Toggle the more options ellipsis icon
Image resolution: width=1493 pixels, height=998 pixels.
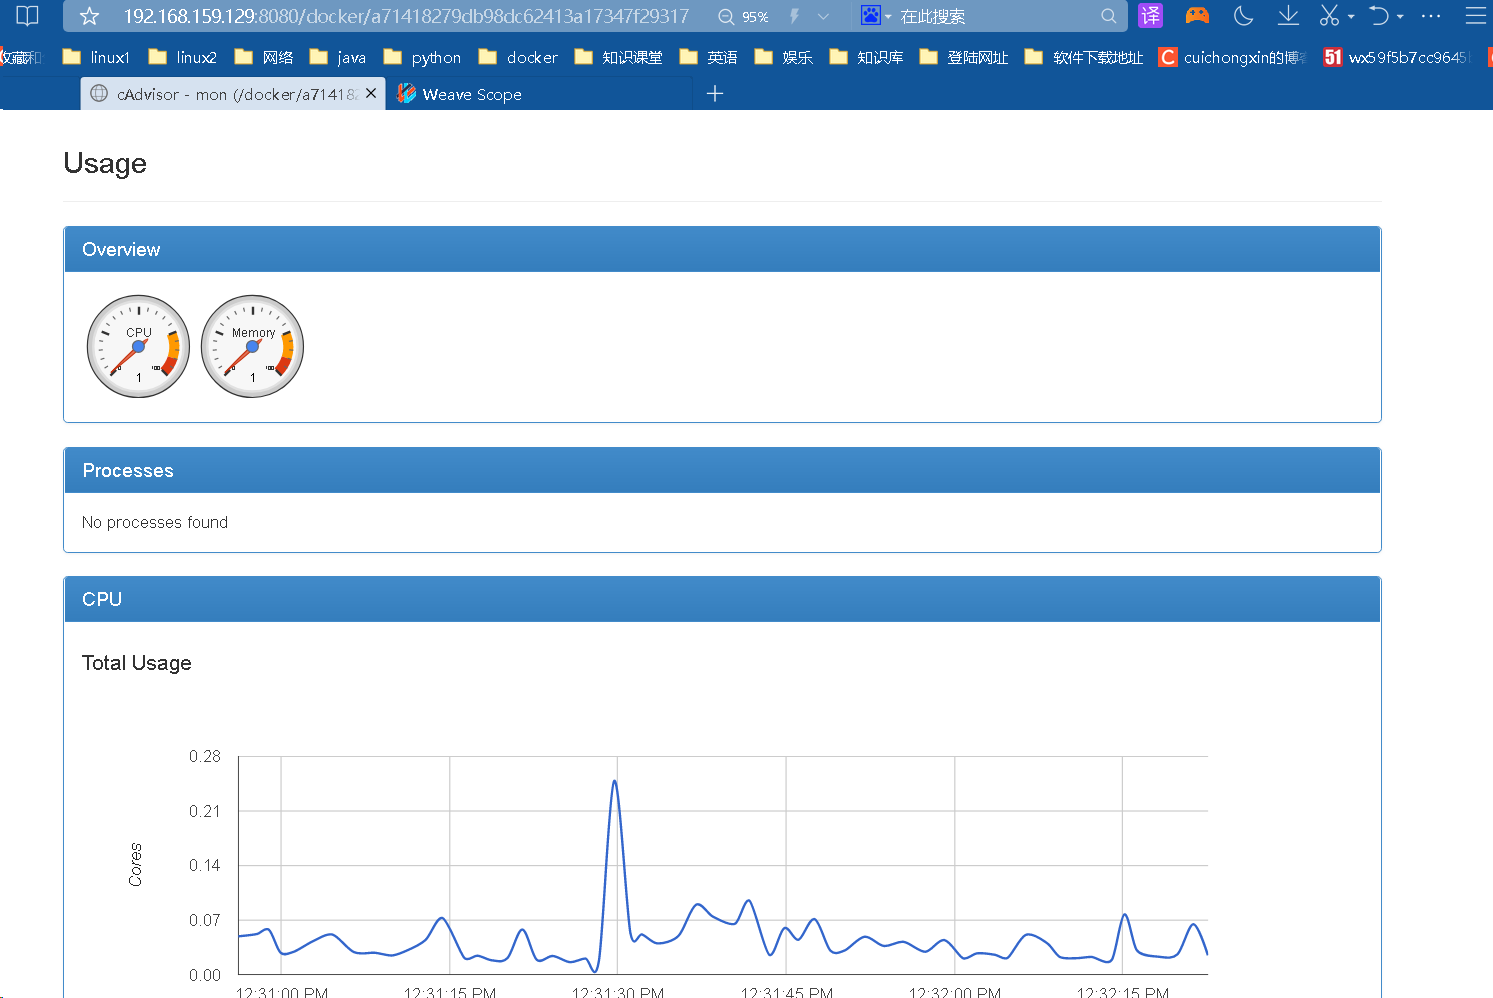1430,16
